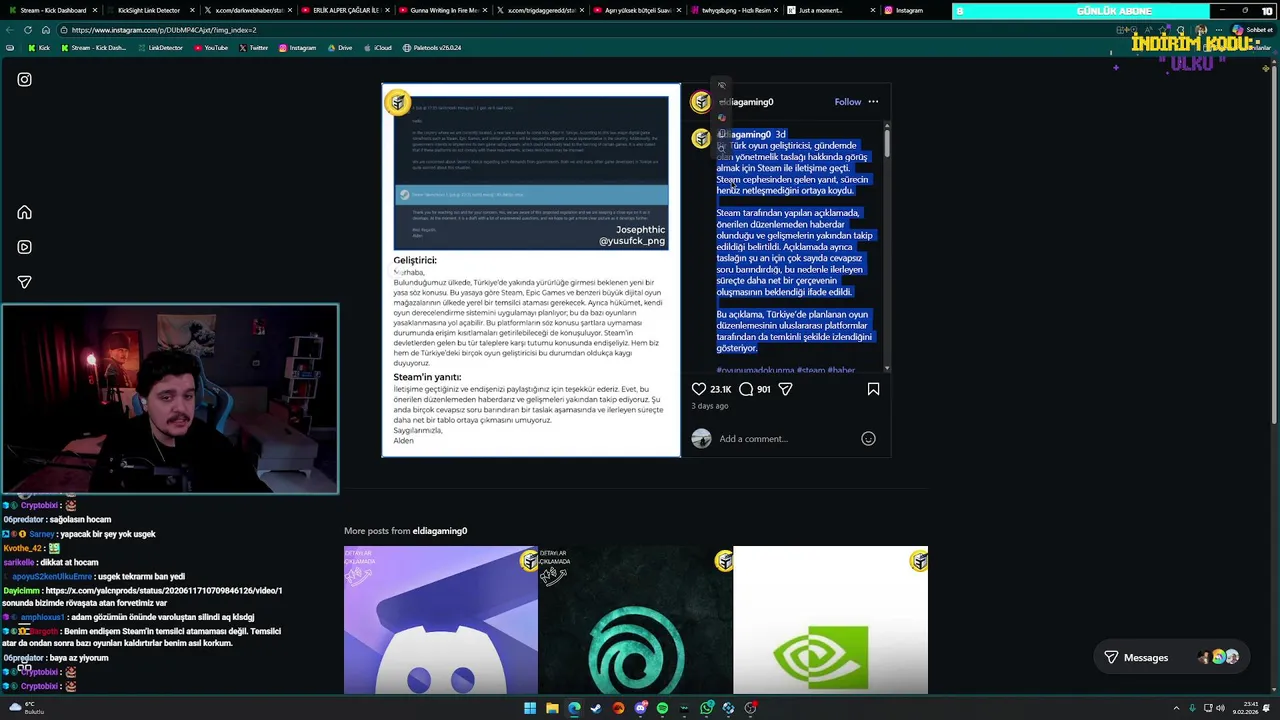Open eldiagaming0 username in post header
The width and height of the screenshot is (1280, 720).
[746, 102]
